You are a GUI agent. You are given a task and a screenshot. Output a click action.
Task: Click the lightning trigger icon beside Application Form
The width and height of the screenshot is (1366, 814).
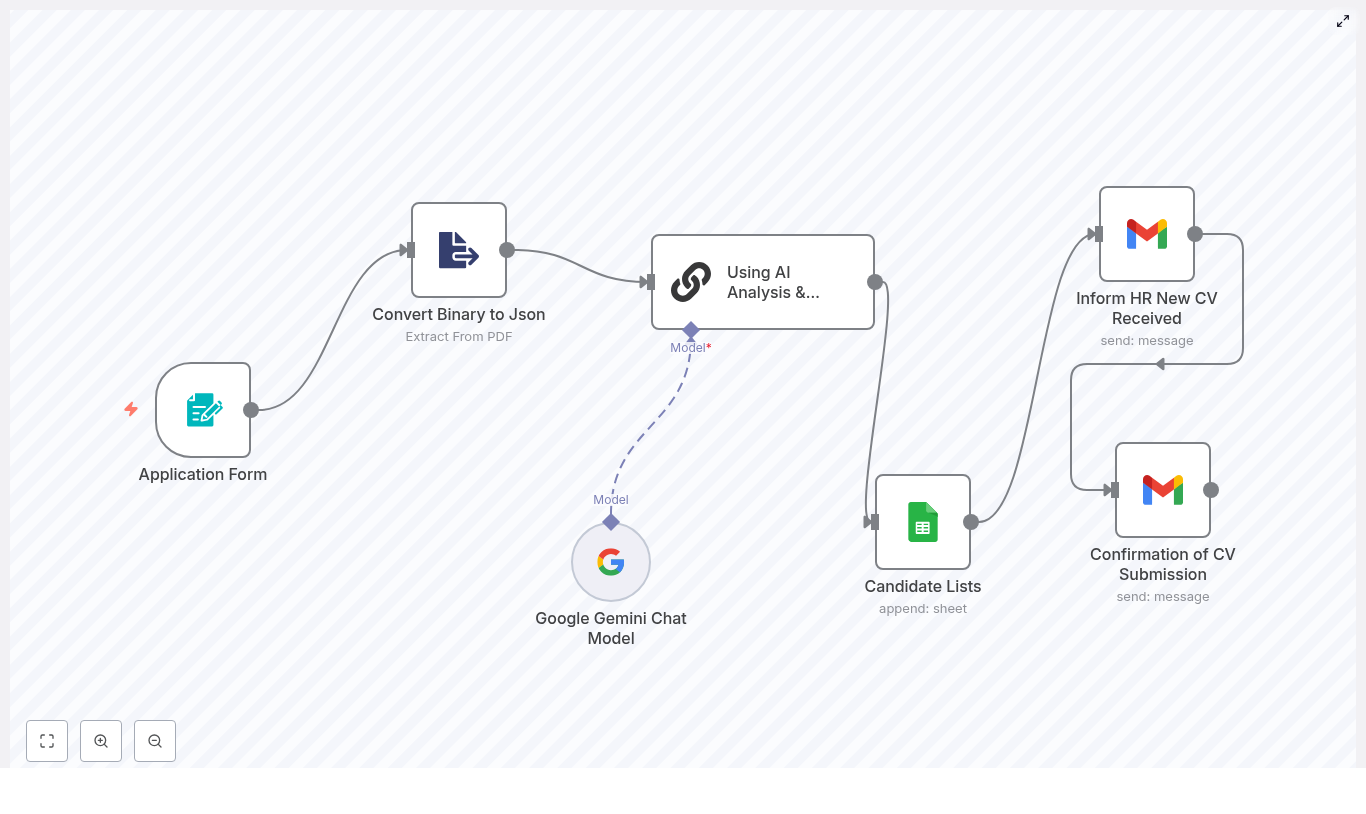(x=131, y=409)
